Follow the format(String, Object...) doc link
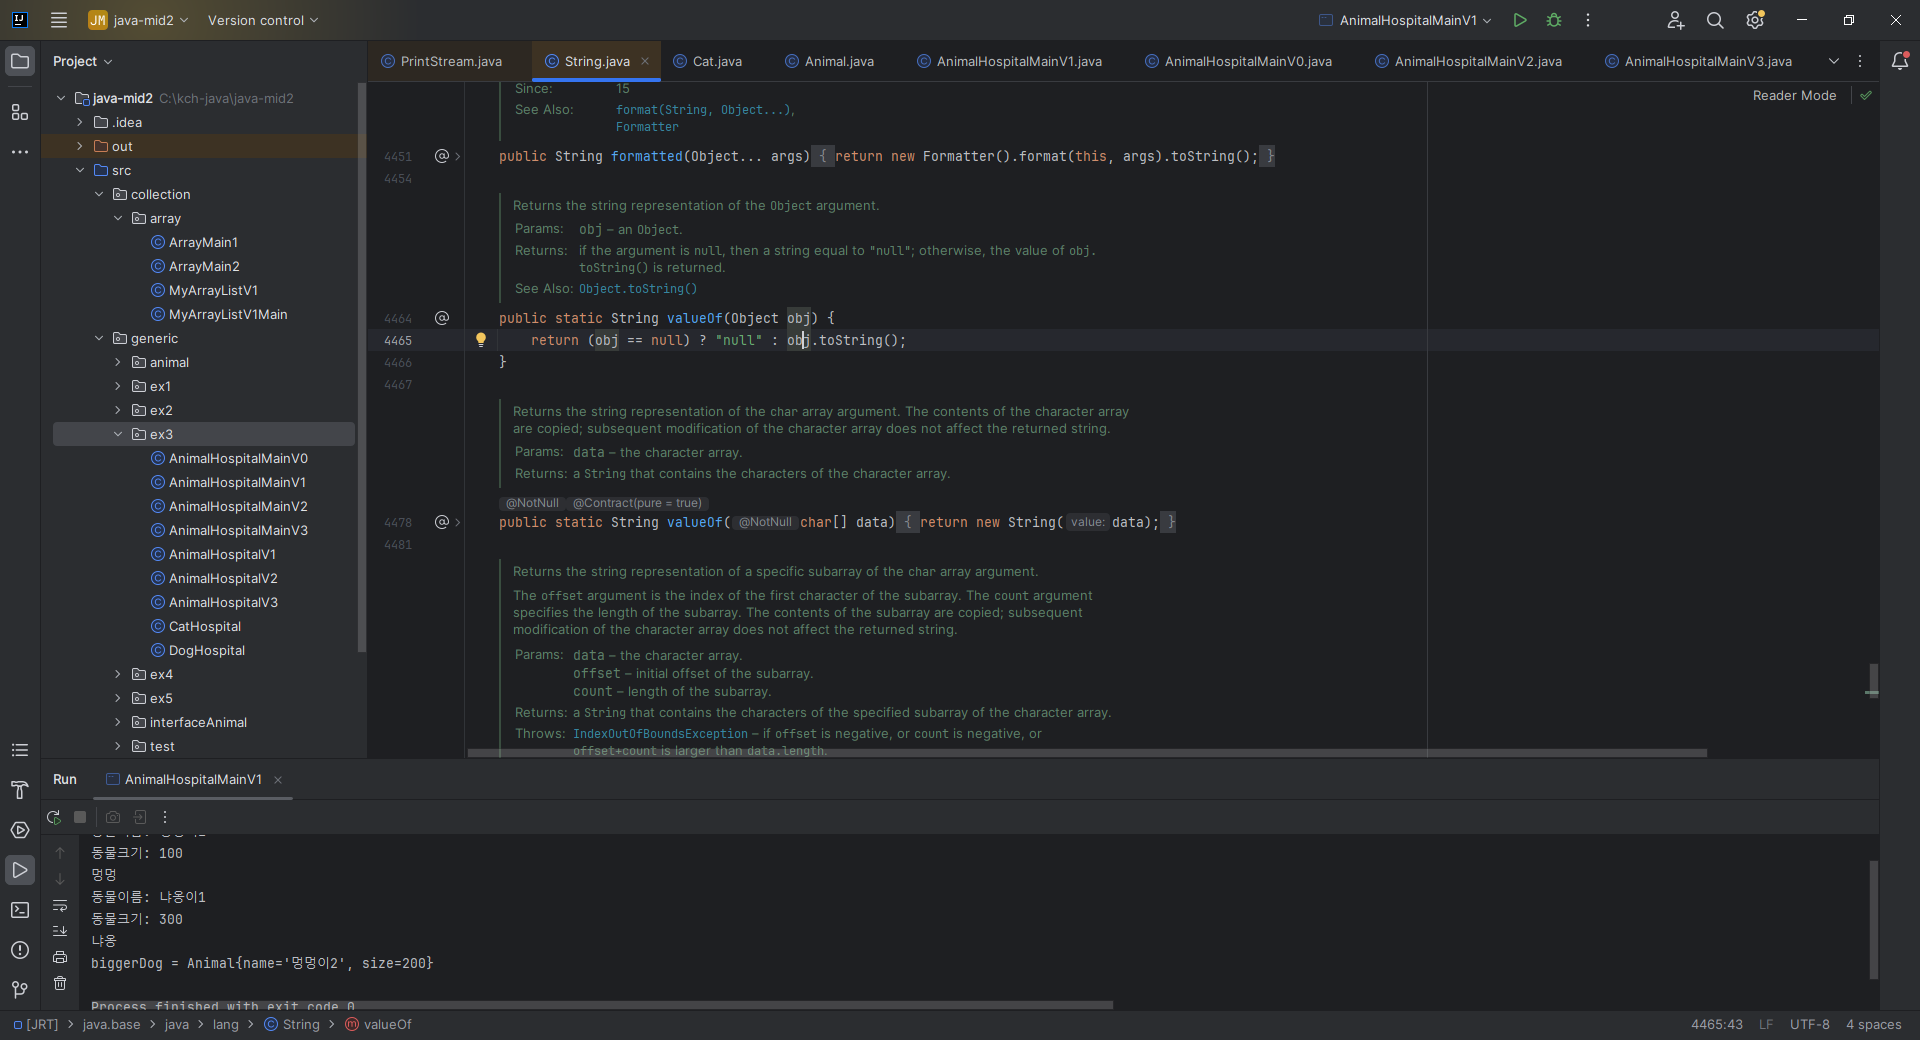Image resolution: width=1920 pixels, height=1040 pixels. click(705, 110)
